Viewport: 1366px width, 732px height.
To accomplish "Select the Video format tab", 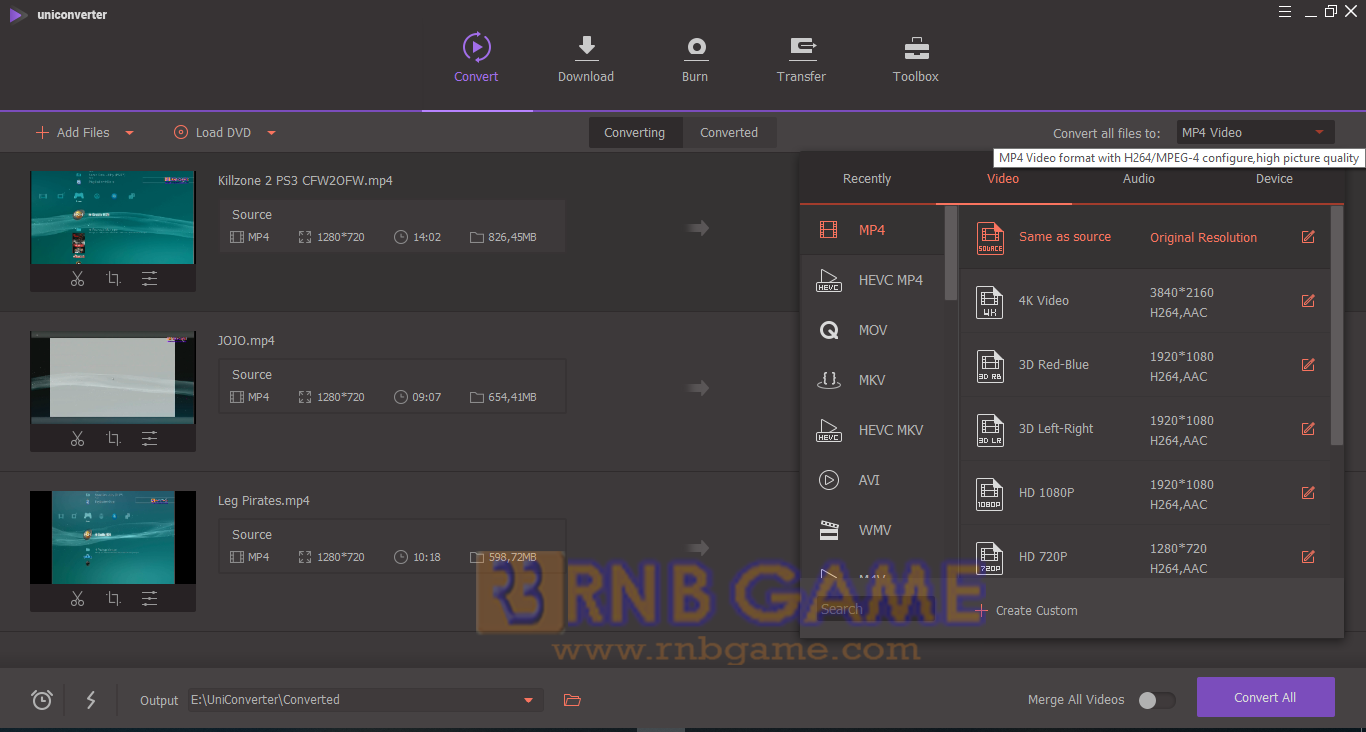I will click(1003, 179).
